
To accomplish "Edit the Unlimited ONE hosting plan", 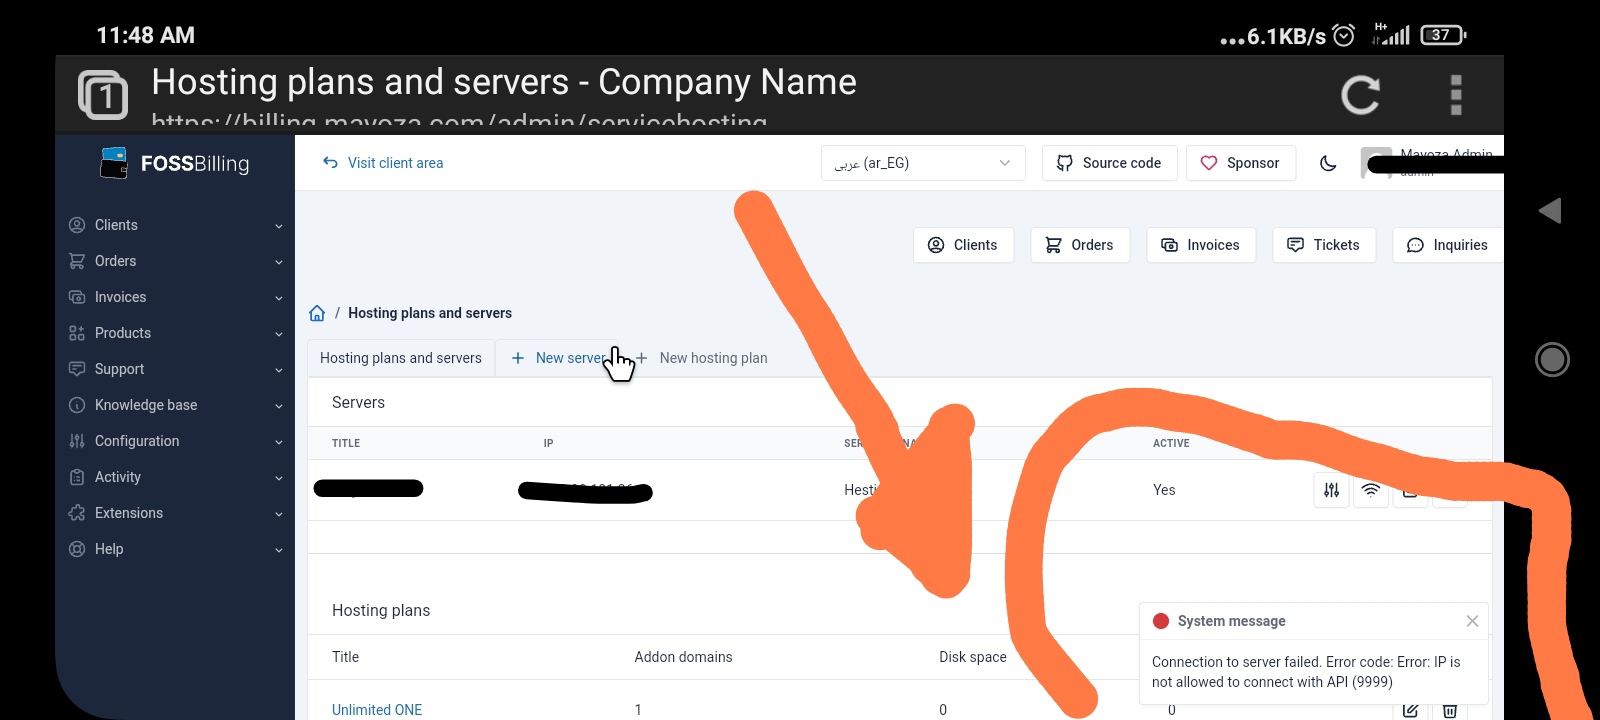I will click(1410, 710).
